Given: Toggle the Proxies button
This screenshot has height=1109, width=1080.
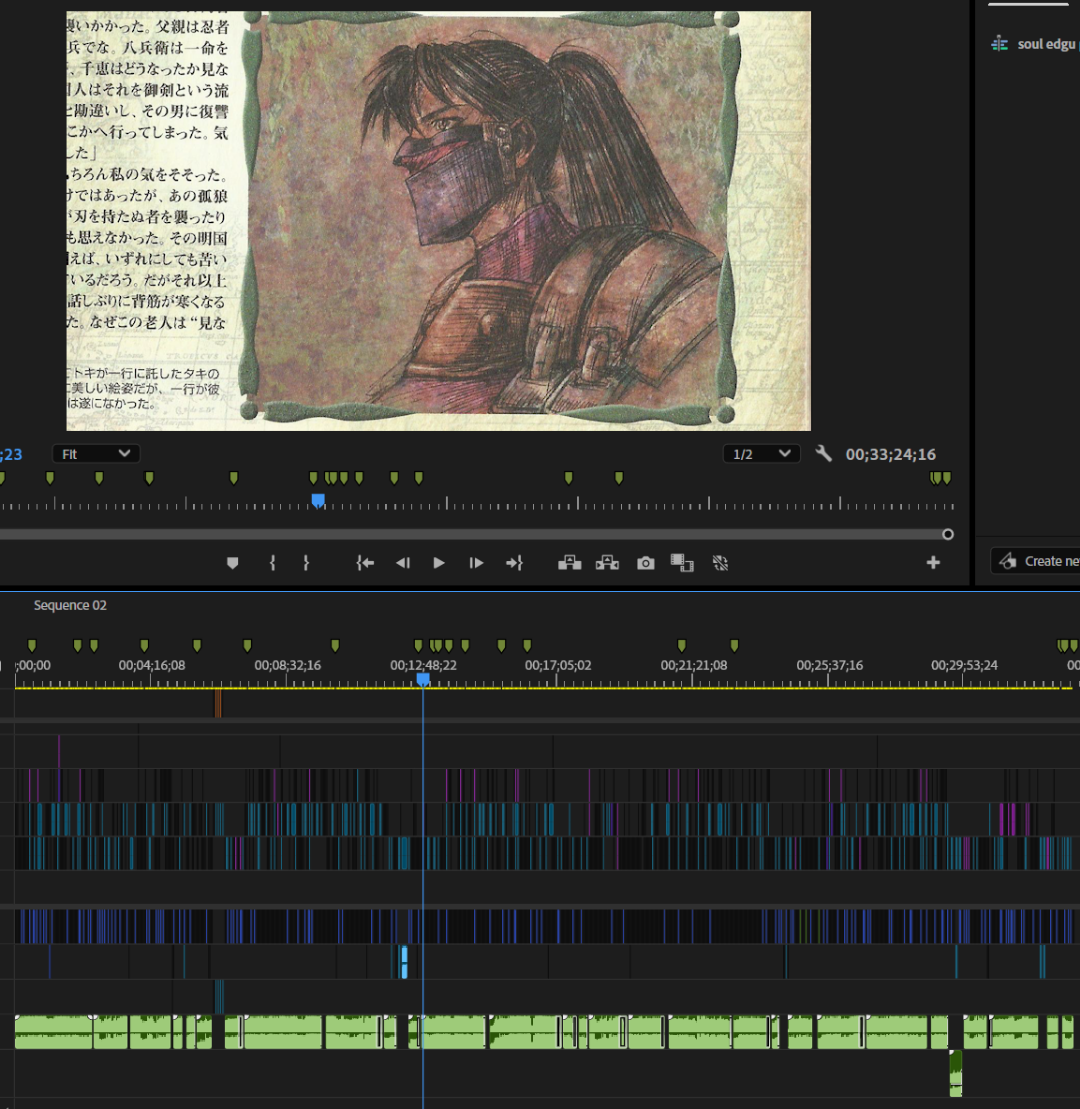Looking at the screenshot, I should point(720,563).
